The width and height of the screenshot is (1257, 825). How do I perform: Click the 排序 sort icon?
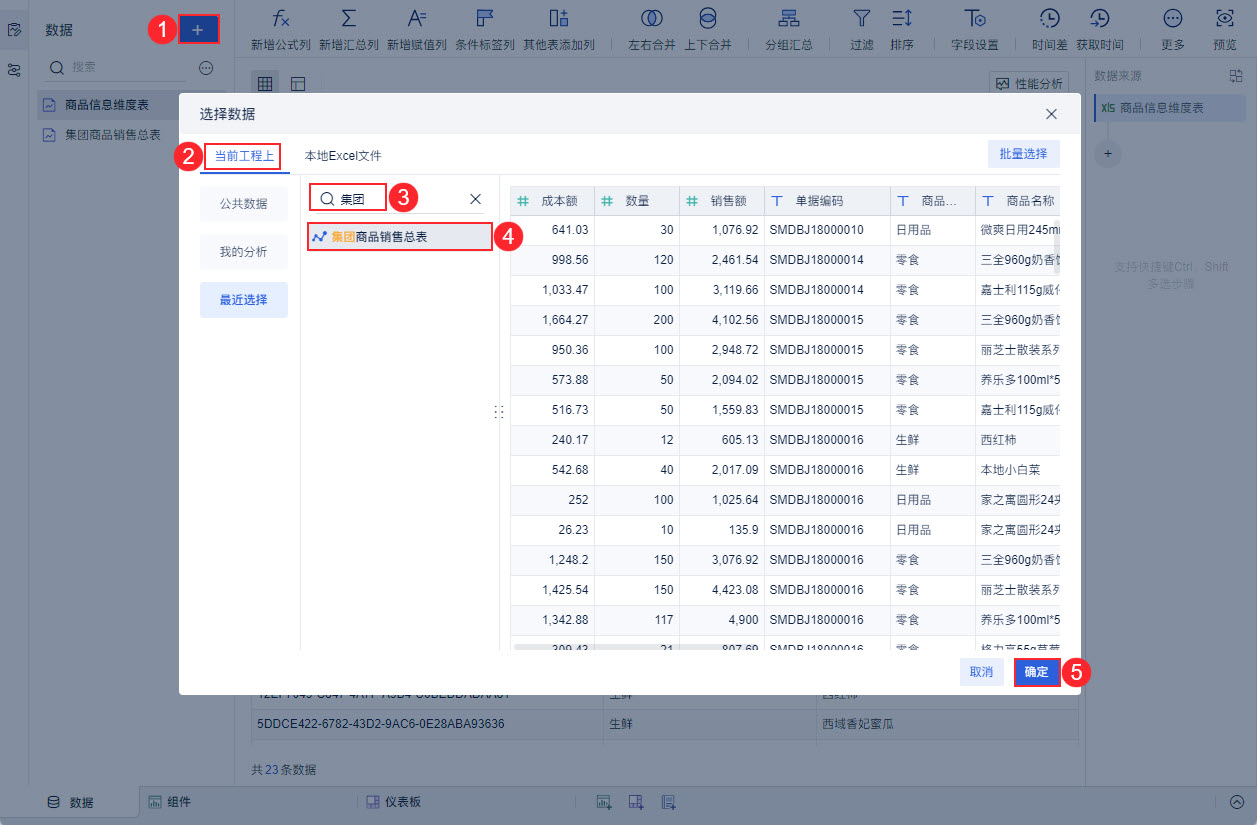902,19
